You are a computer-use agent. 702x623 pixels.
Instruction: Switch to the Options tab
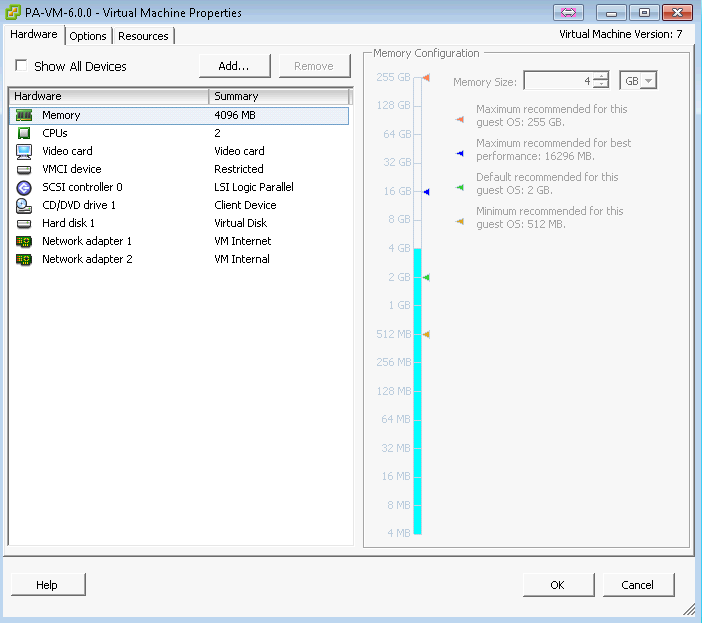click(x=88, y=36)
